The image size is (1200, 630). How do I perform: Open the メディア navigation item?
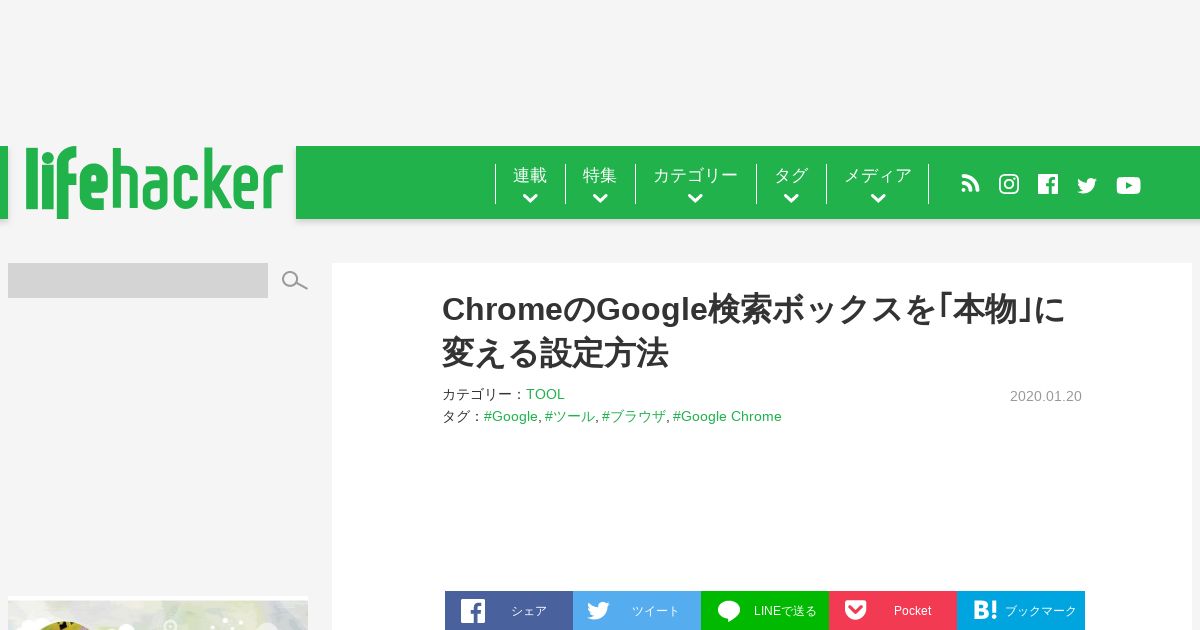coord(878,175)
